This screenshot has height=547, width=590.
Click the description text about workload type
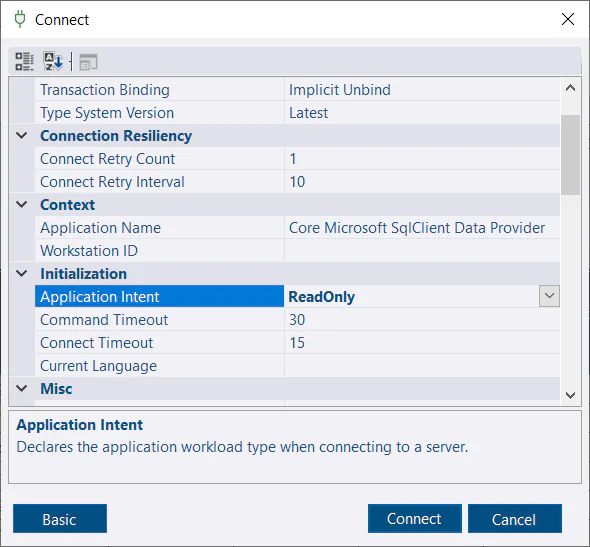242,447
